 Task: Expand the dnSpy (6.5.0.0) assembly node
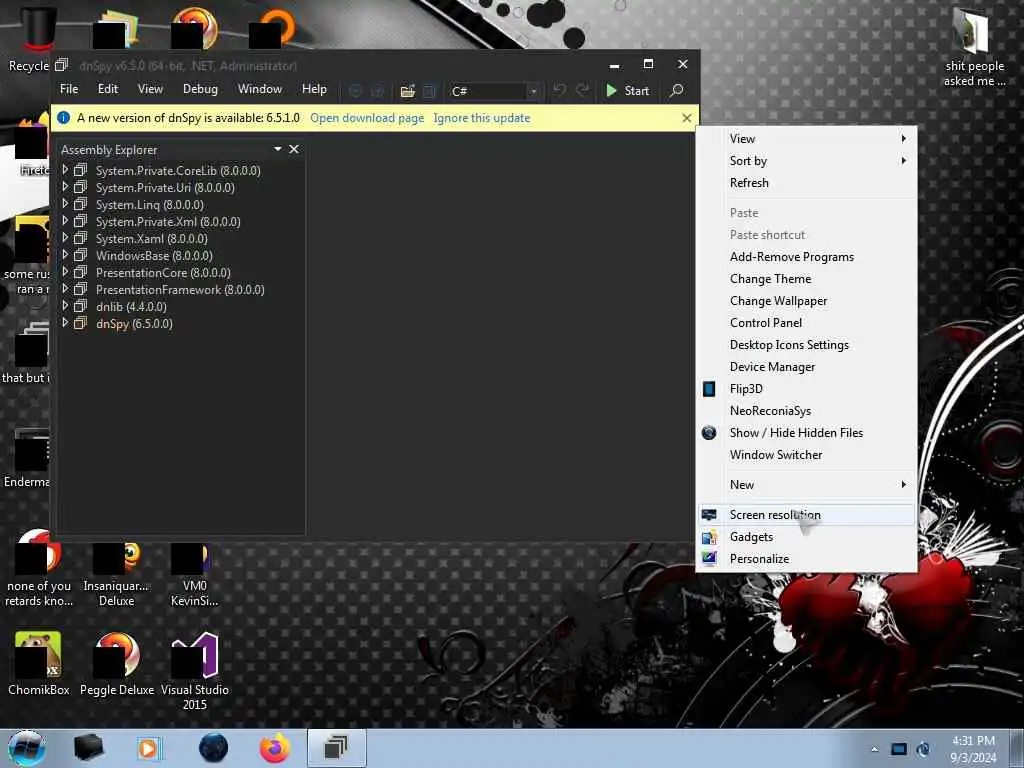coord(65,323)
